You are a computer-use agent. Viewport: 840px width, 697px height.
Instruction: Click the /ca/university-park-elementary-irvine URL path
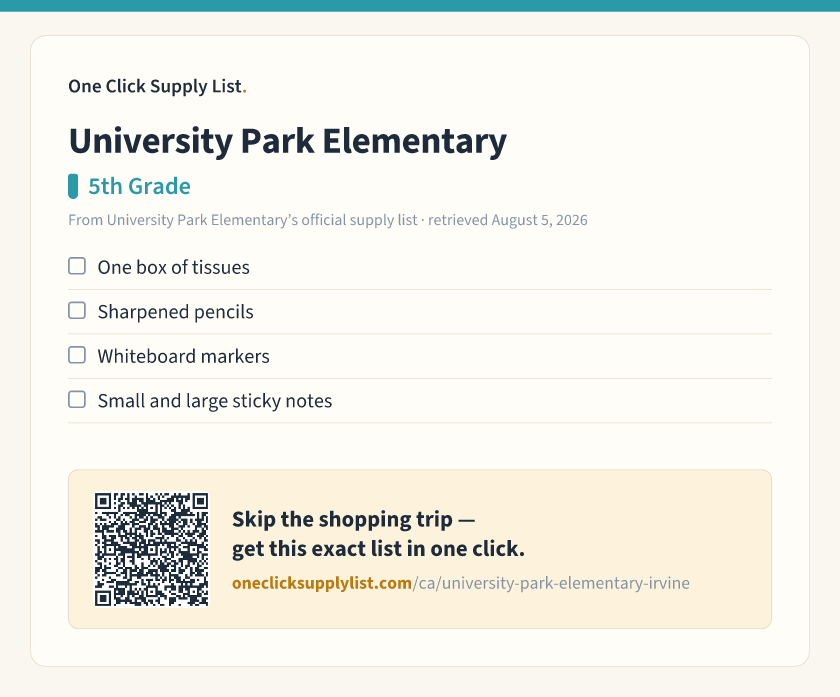coord(551,583)
